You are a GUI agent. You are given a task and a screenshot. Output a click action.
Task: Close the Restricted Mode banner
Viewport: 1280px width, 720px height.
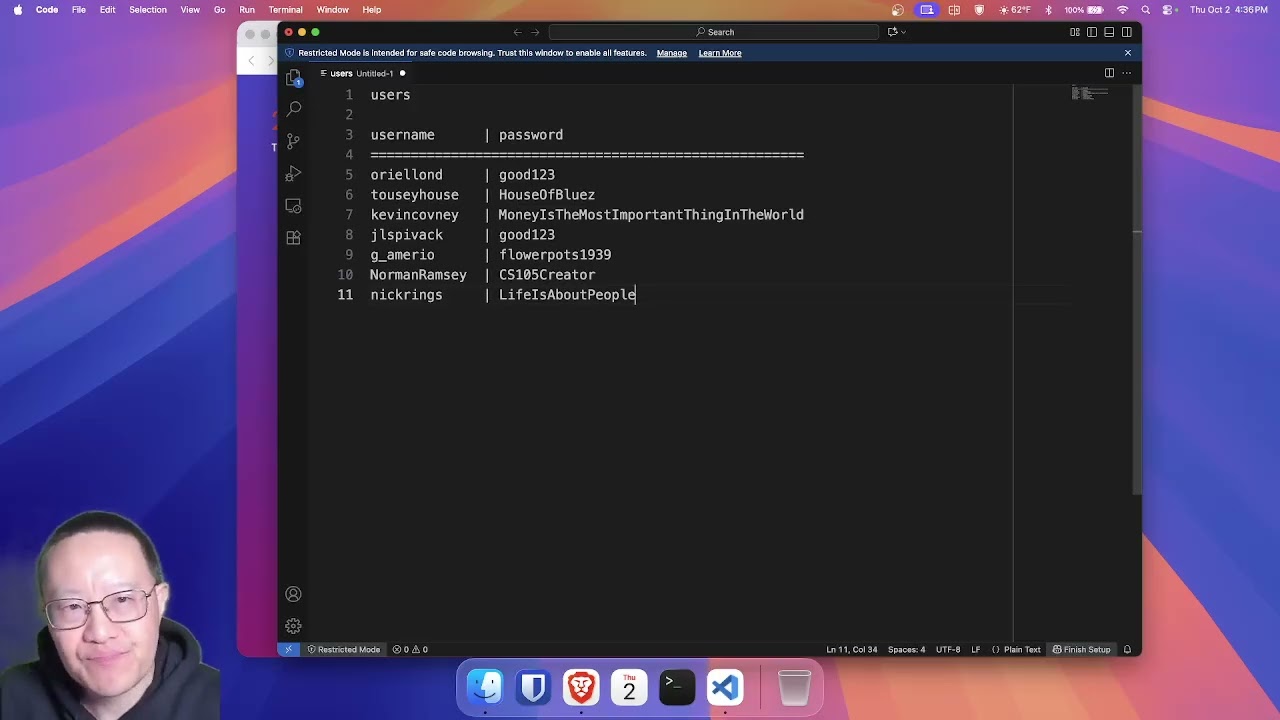click(1127, 53)
